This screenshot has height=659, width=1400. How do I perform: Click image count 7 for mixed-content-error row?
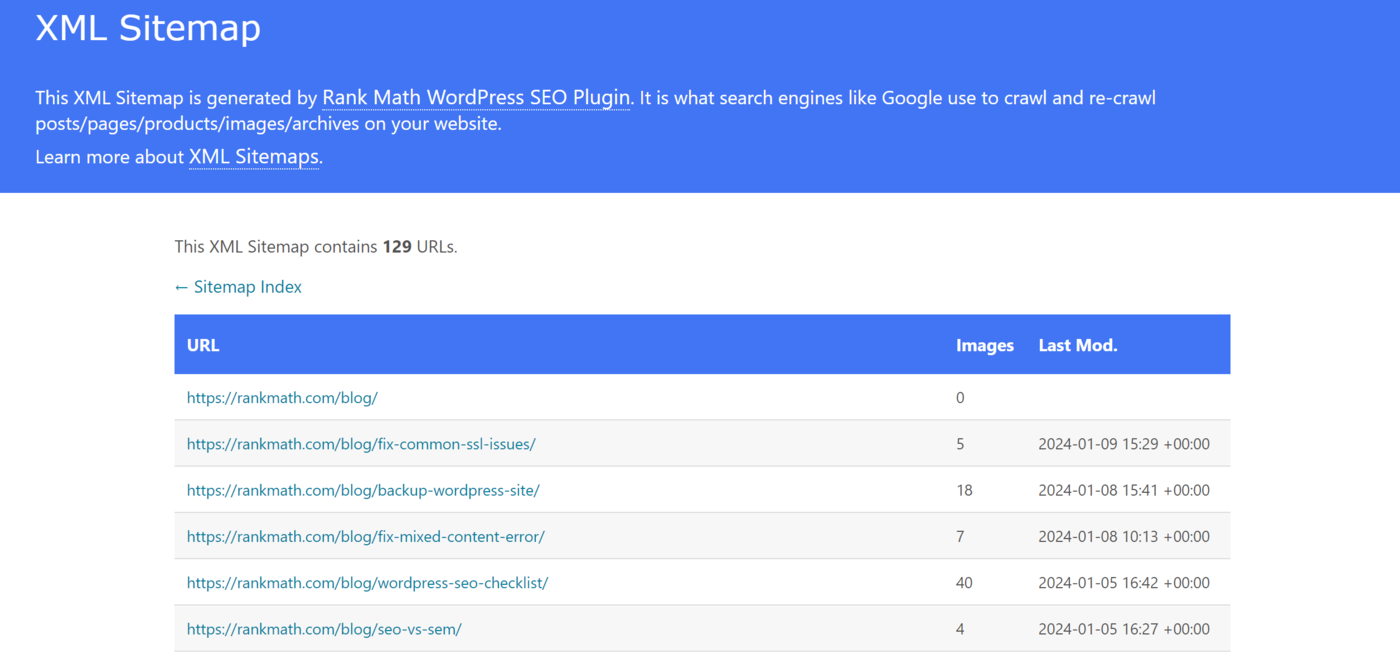pos(960,537)
